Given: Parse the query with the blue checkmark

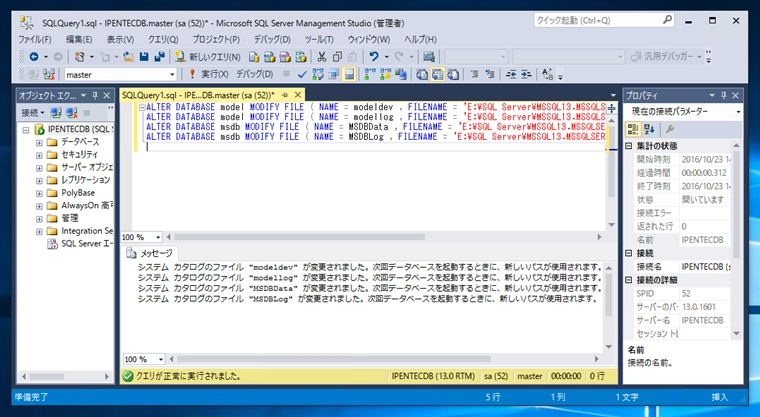Looking at the screenshot, I should pos(302,75).
